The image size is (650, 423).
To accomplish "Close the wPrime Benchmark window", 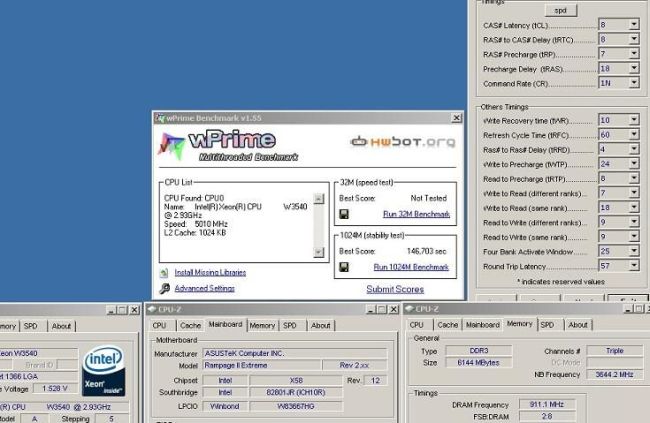I will pyautogui.click(x=456, y=118).
